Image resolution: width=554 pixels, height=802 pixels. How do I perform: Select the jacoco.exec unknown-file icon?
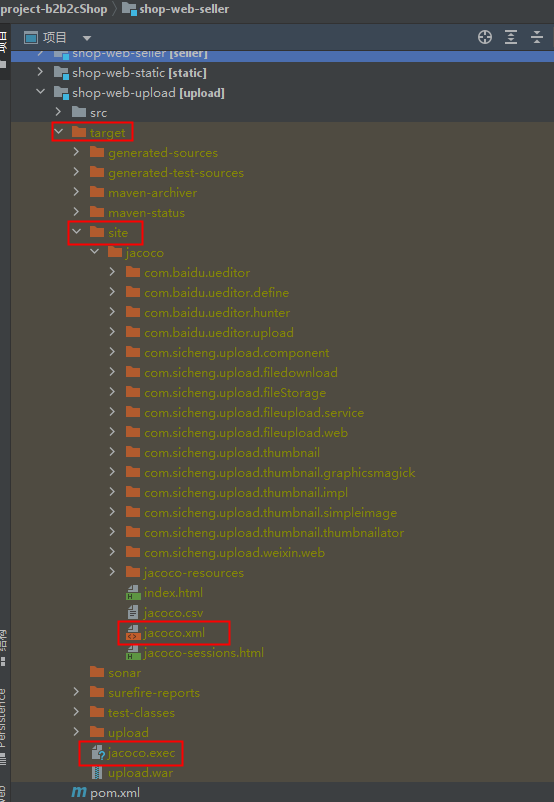98,753
